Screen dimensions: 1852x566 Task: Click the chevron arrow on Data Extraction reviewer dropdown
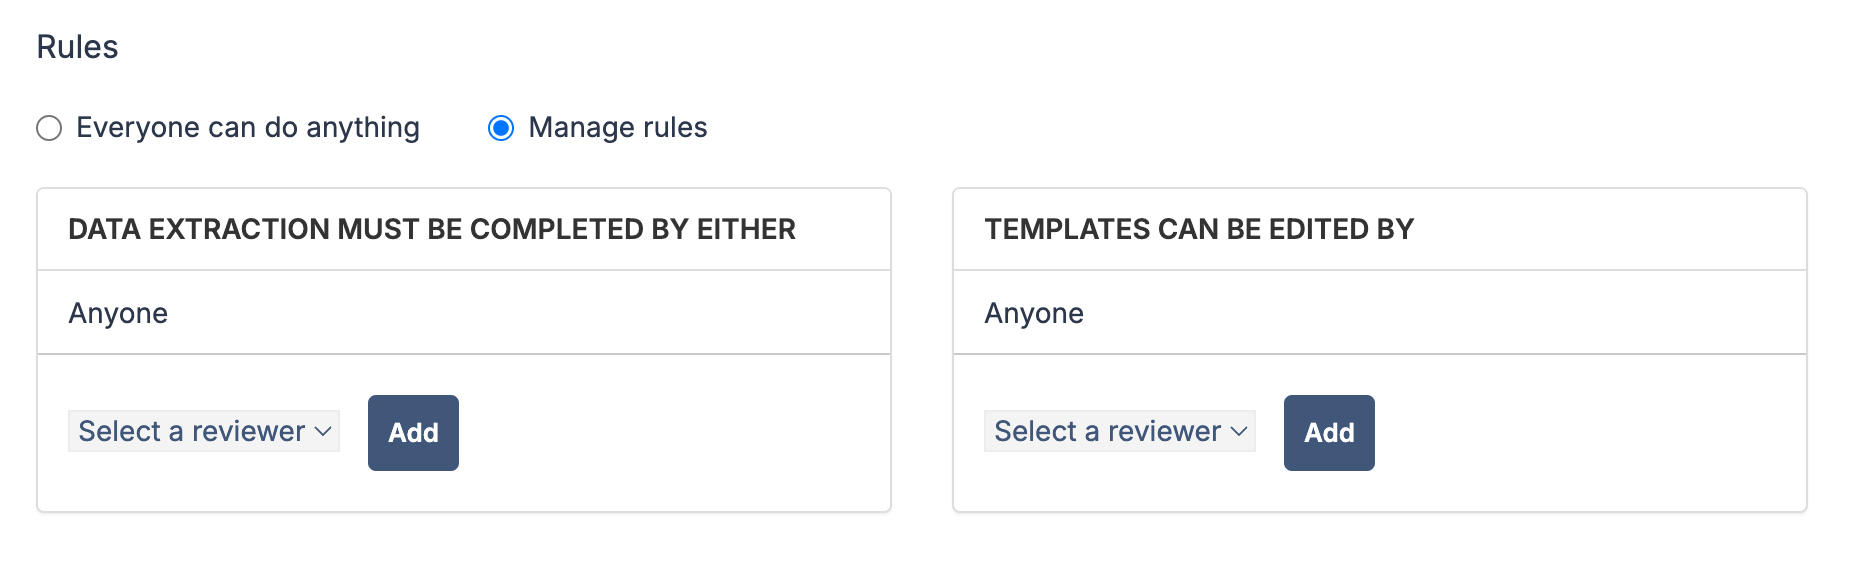(x=323, y=432)
